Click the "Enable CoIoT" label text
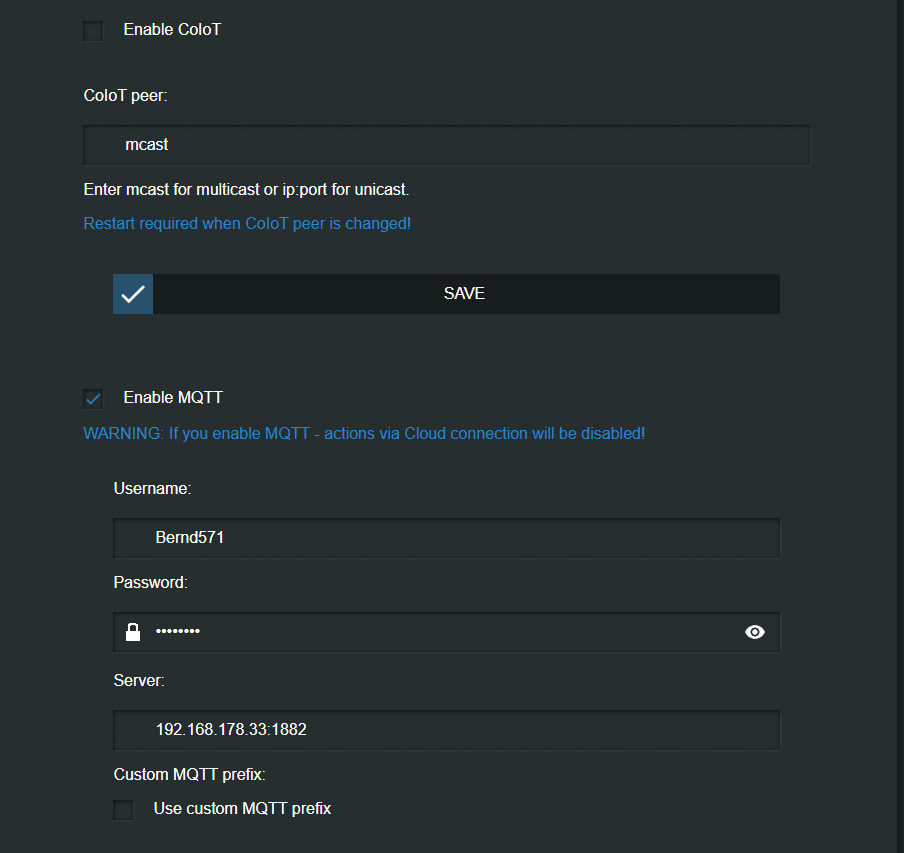The width and height of the screenshot is (904, 853). 172,30
